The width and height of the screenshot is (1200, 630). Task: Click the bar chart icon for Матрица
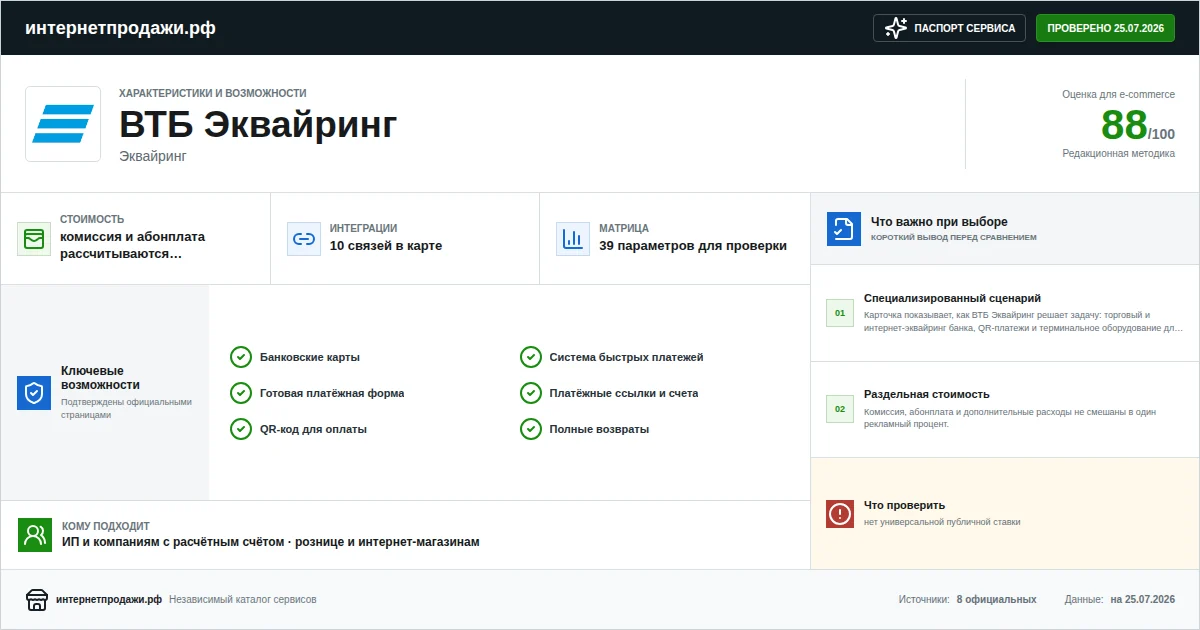tap(573, 239)
